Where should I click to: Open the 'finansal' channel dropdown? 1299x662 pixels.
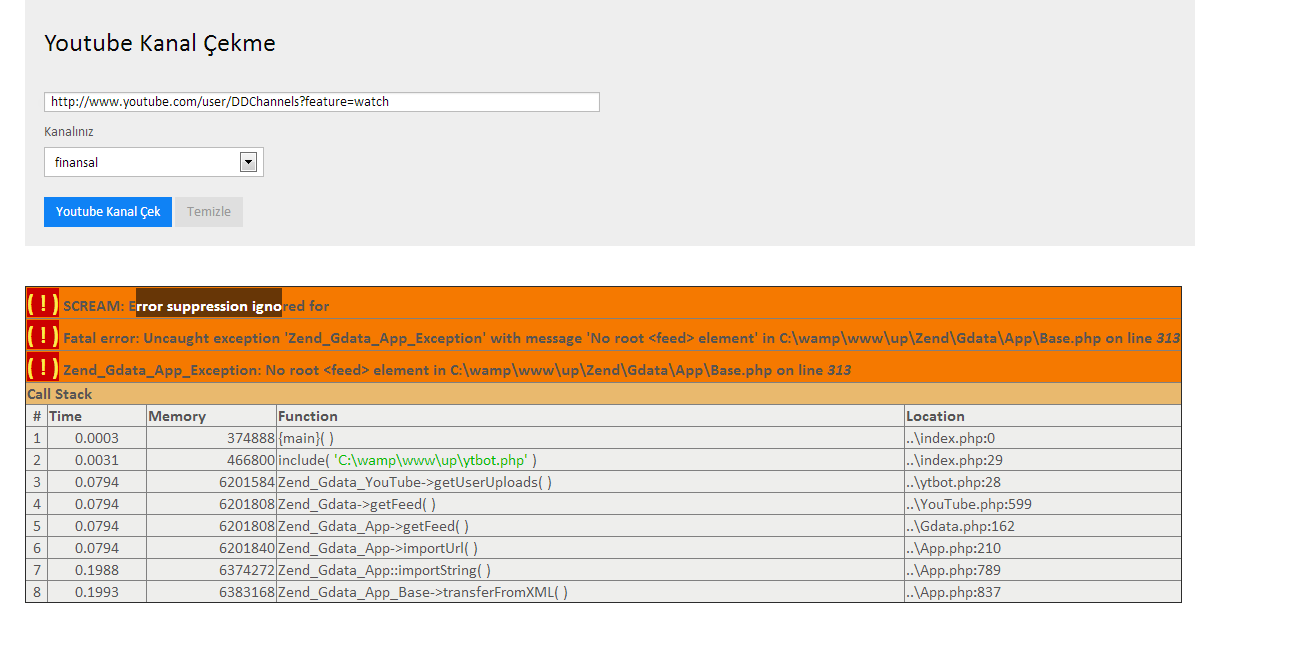click(154, 162)
